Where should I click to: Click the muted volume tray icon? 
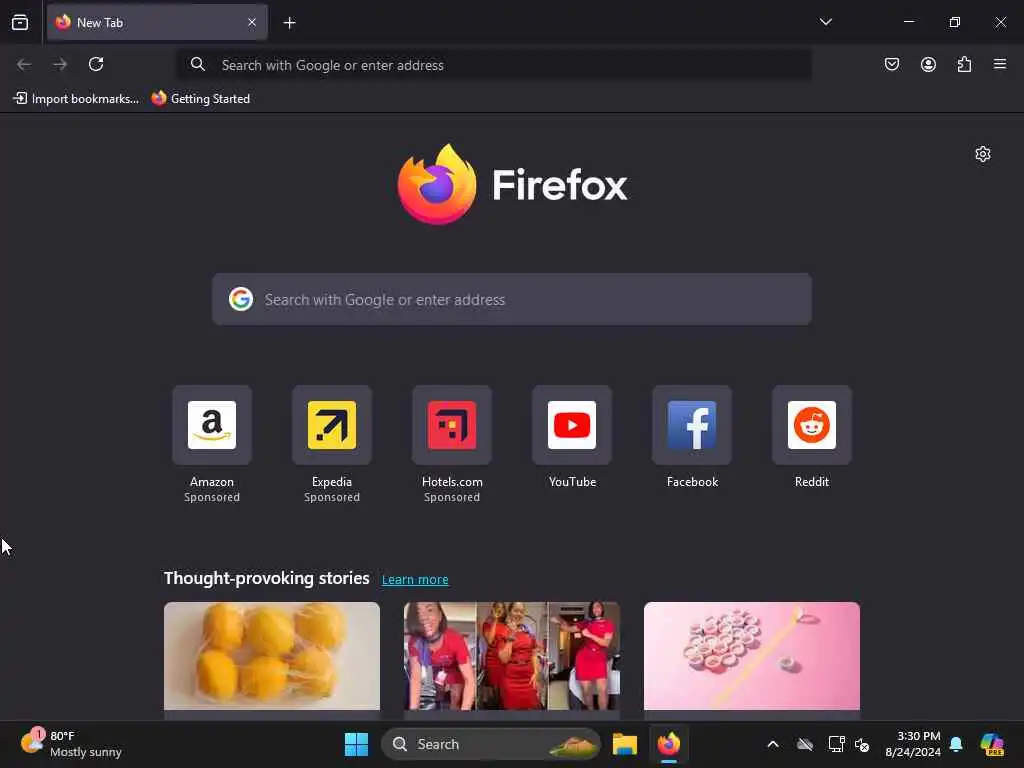tap(862, 744)
